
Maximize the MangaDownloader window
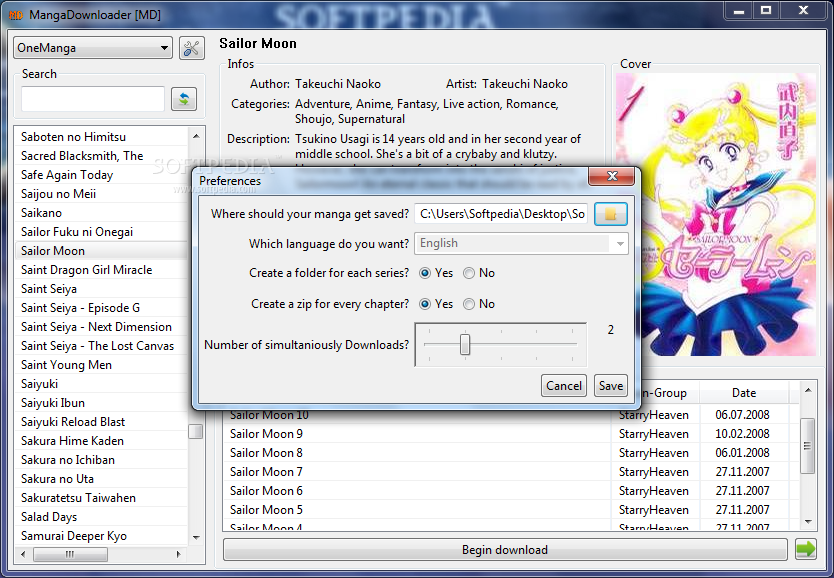pyautogui.click(x=766, y=10)
